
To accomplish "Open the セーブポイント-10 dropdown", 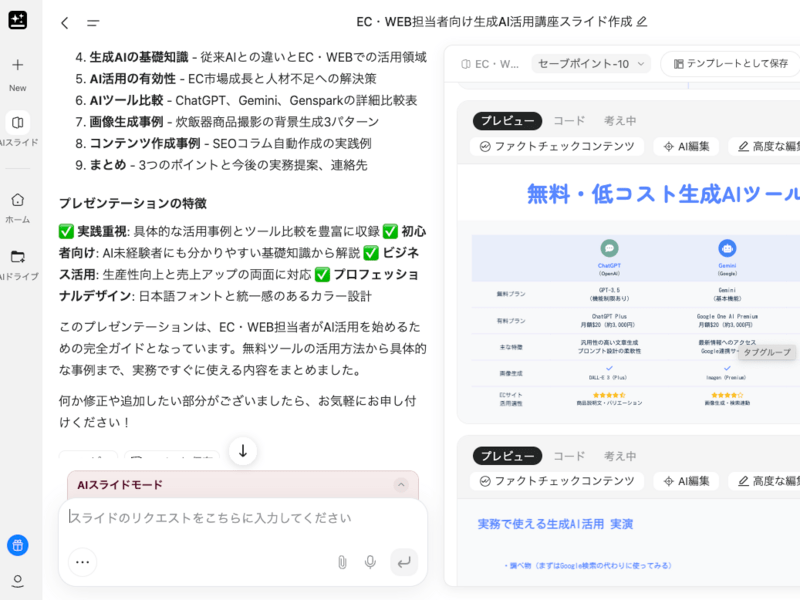I will click(590, 64).
